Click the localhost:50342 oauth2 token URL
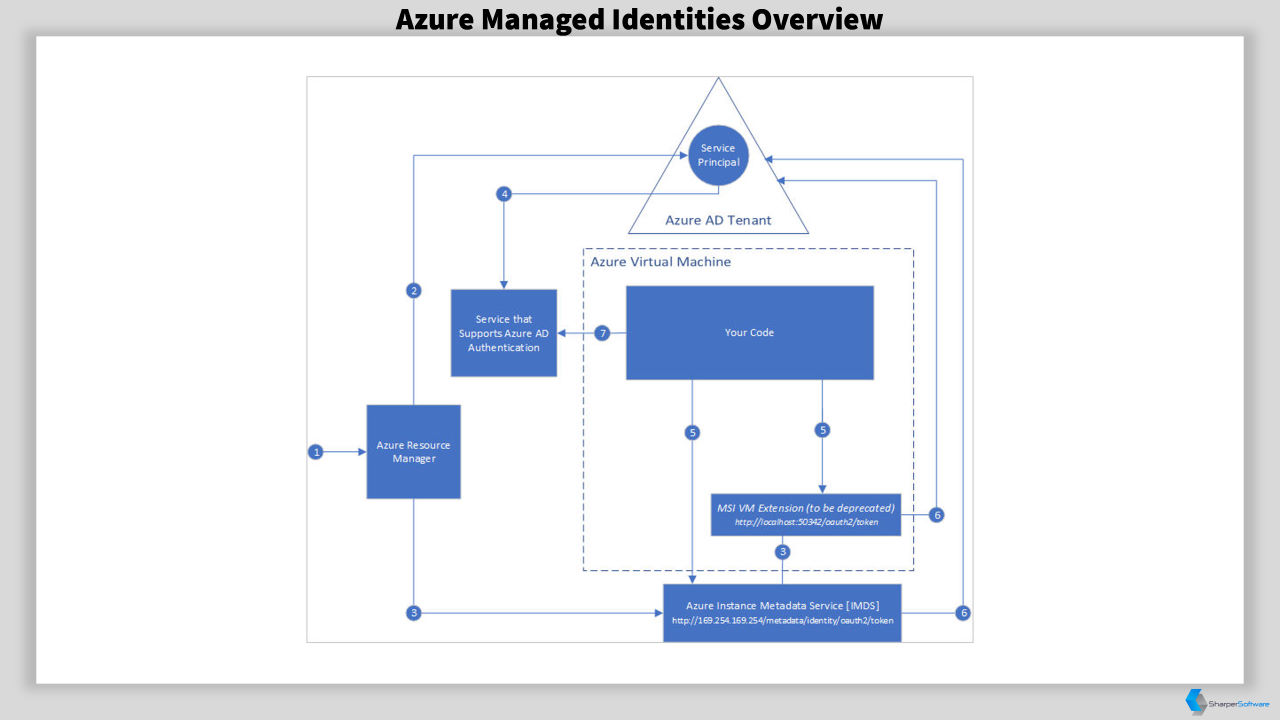This screenshot has height=720, width=1280. point(806,523)
